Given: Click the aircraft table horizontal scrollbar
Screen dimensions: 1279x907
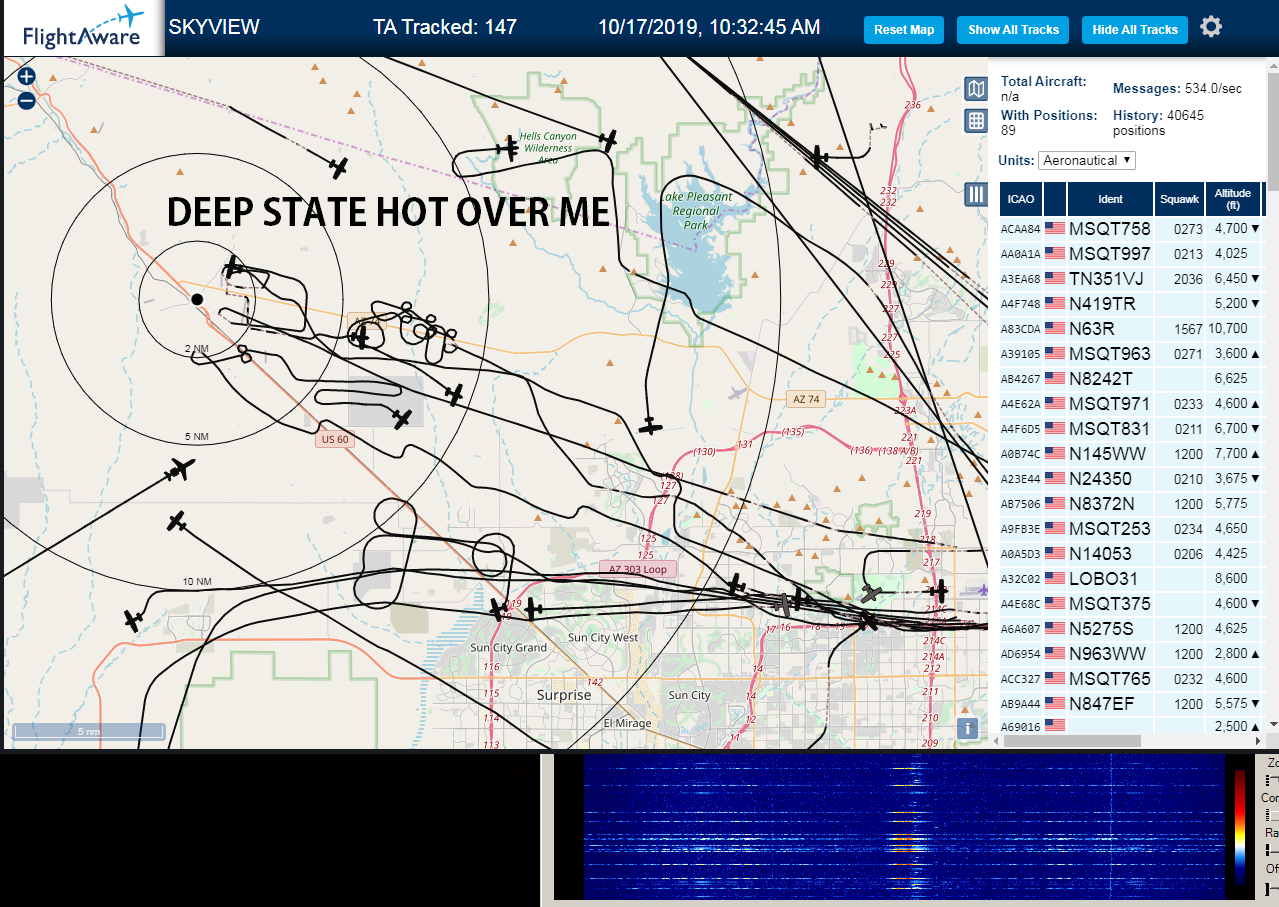Looking at the screenshot, I should click(1070, 741).
